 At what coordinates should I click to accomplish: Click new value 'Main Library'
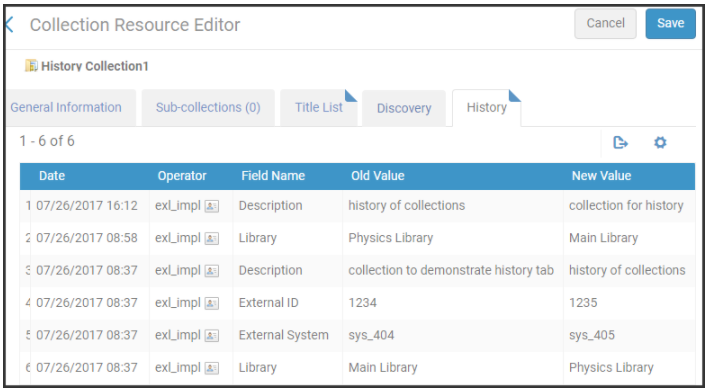pyautogui.click(x=603, y=238)
